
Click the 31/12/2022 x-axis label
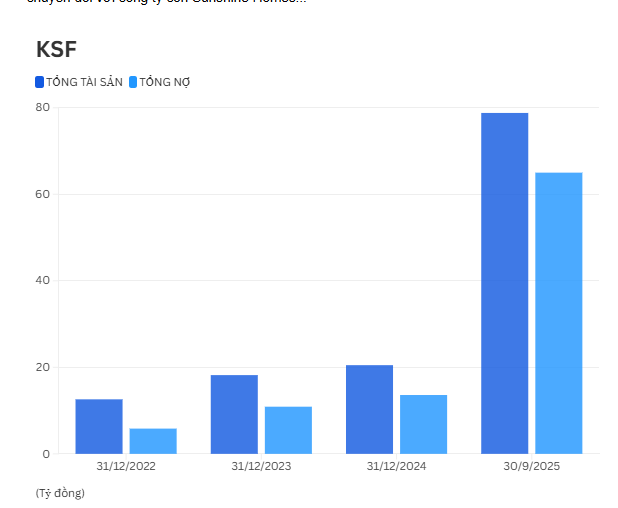[126, 466]
